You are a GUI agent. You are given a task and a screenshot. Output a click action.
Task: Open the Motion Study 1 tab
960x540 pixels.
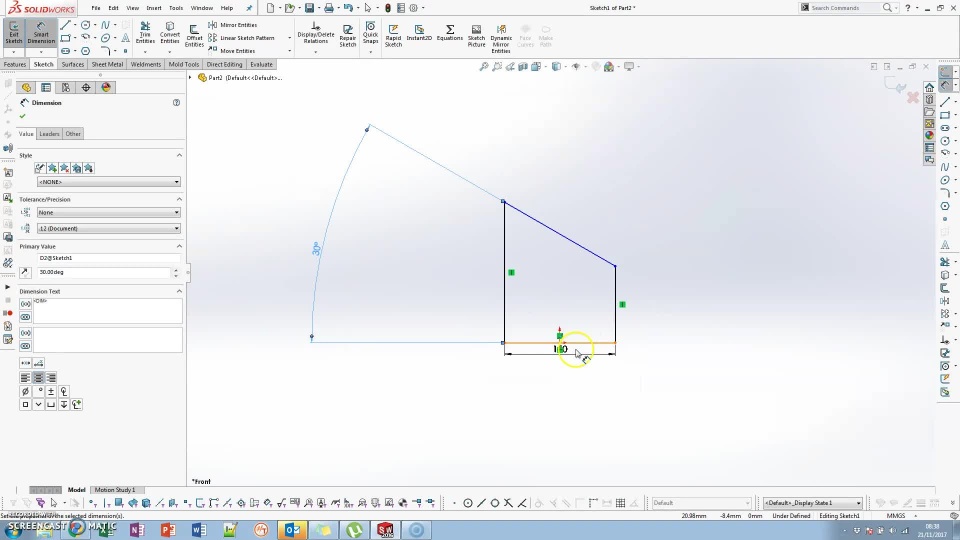coord(114,490)
